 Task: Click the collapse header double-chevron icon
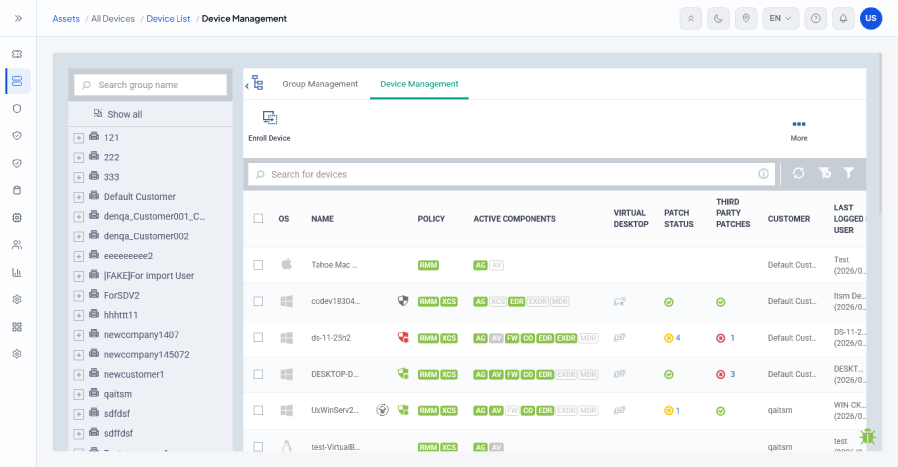pyautogui.click(x=691, y=18)
